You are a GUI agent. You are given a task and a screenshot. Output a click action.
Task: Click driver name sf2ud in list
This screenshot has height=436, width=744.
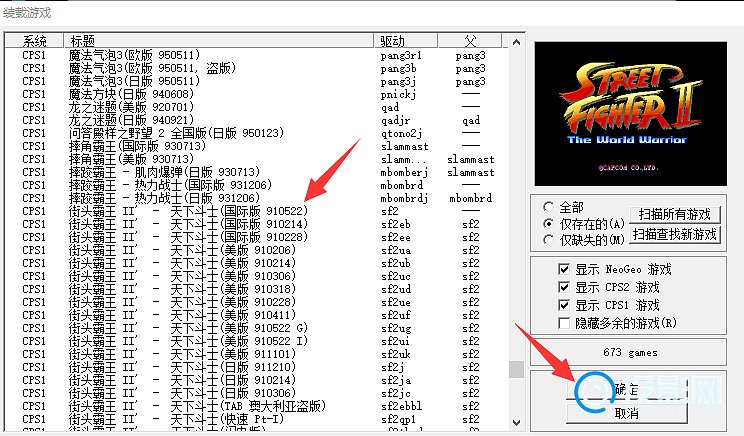[x=396, y=289]
